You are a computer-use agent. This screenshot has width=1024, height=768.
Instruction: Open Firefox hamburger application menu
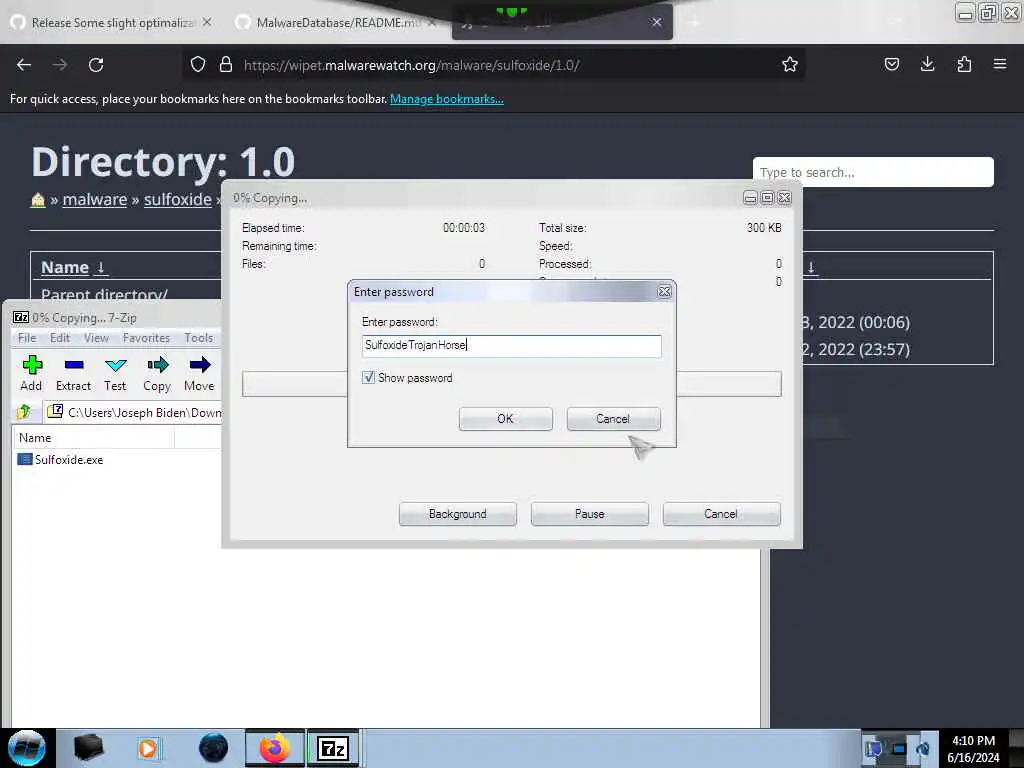coord(1000,64)
